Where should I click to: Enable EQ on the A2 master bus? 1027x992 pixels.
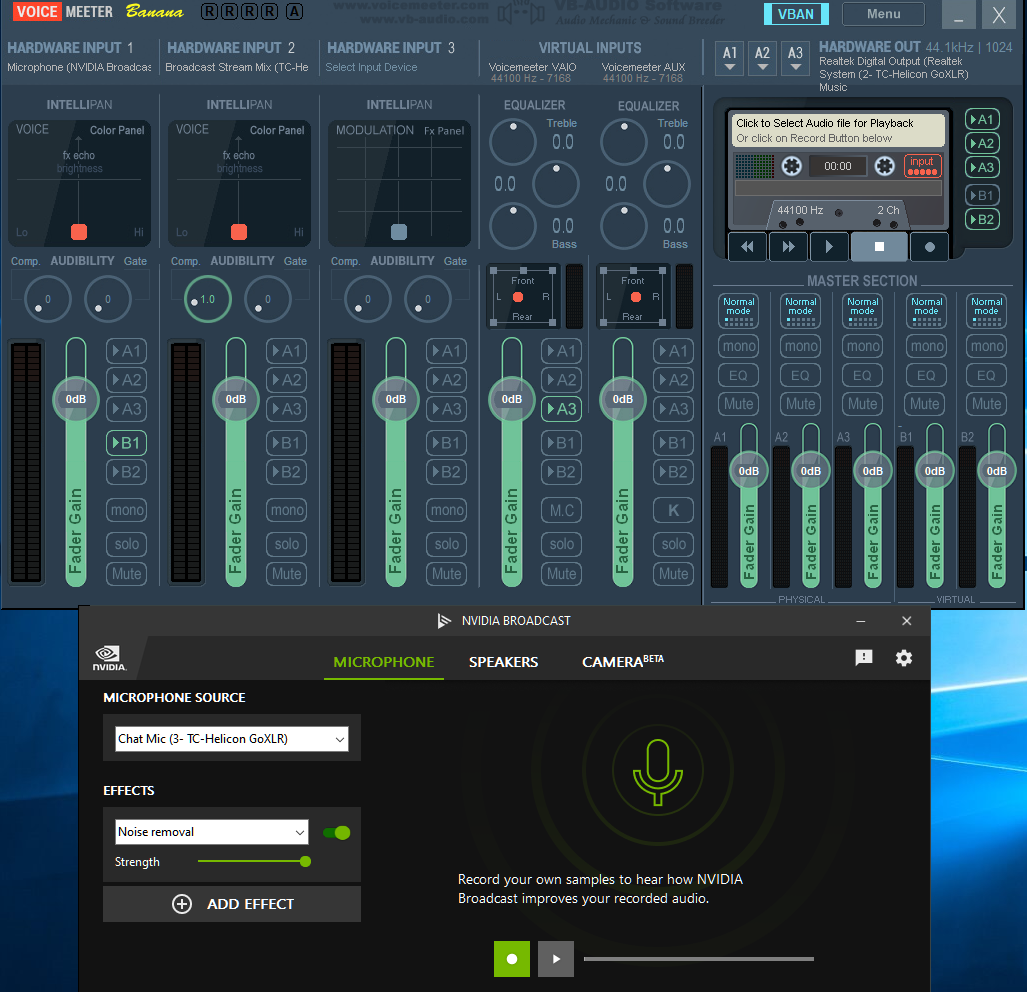(800, 375)
